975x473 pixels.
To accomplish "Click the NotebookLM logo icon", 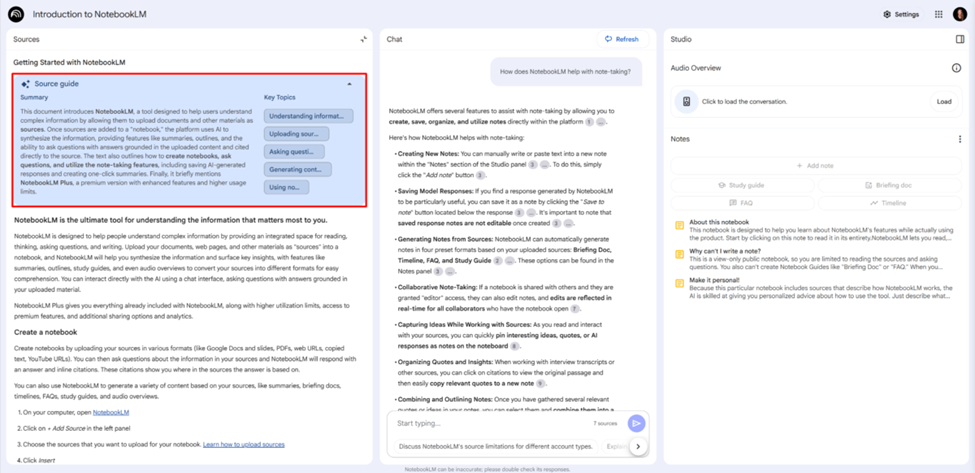I will coord(17,14).
